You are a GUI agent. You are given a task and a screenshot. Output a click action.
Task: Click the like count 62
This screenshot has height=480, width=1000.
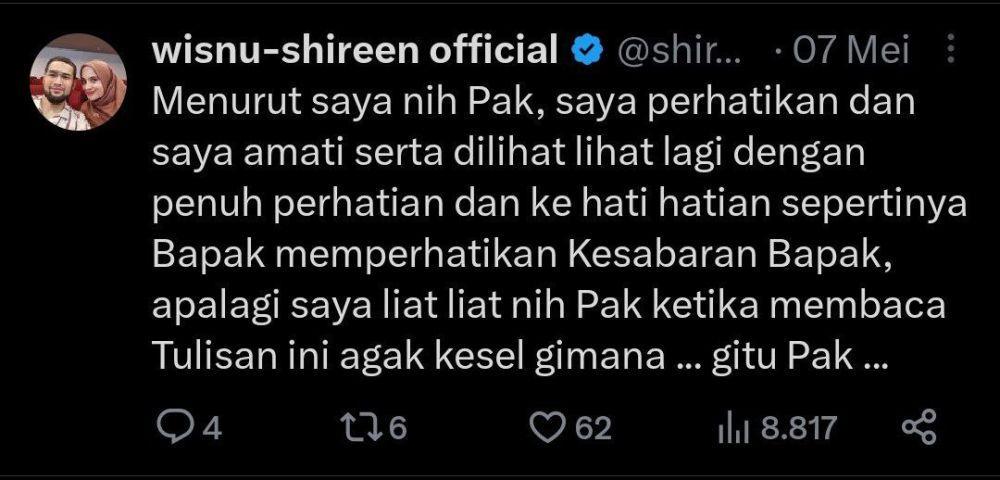coord(593,428)
